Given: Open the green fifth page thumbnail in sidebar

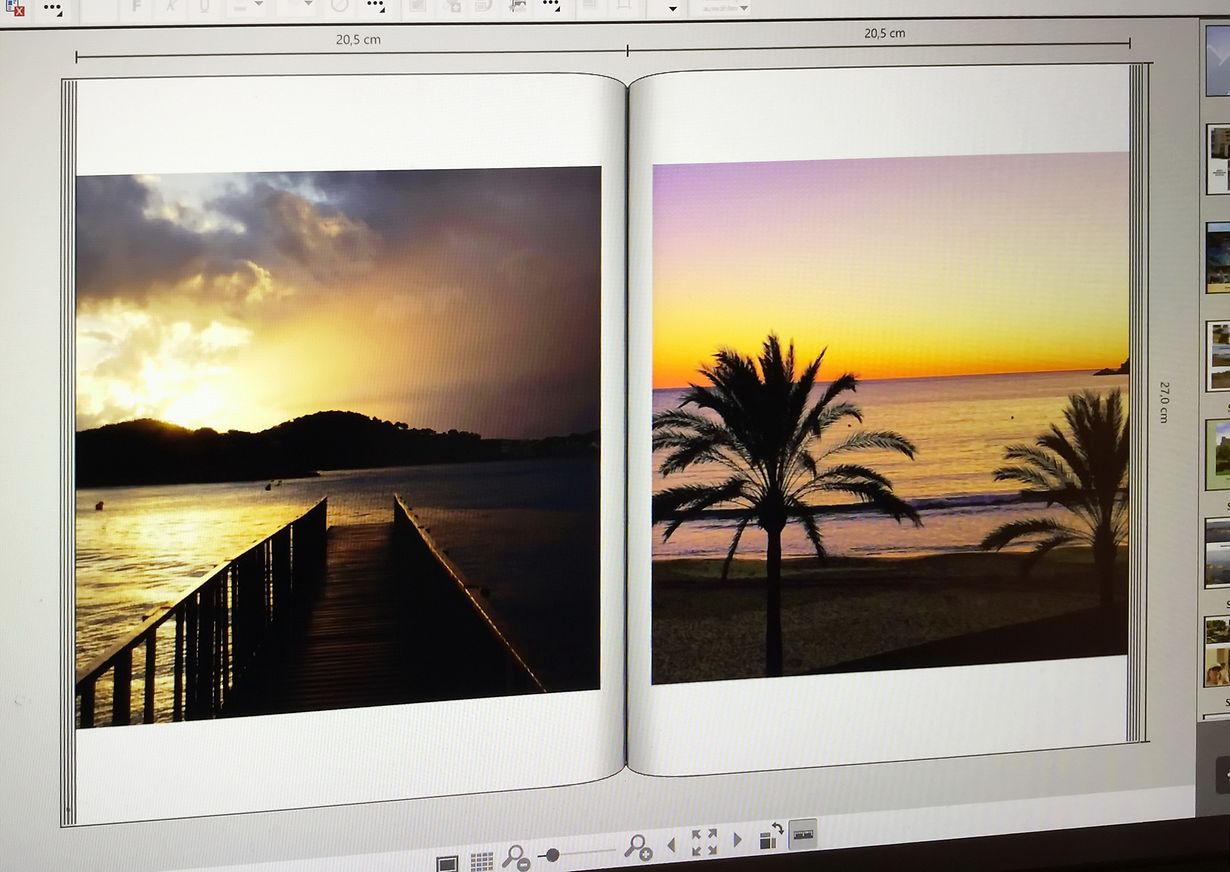Looking at the screenshot, I should 1217,454.
